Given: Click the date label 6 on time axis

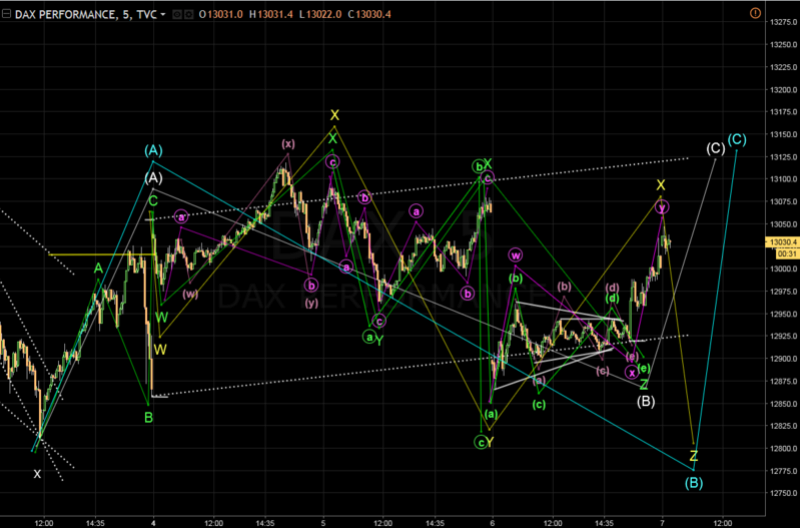Looking at the screenshot, I should coord(492,523).
